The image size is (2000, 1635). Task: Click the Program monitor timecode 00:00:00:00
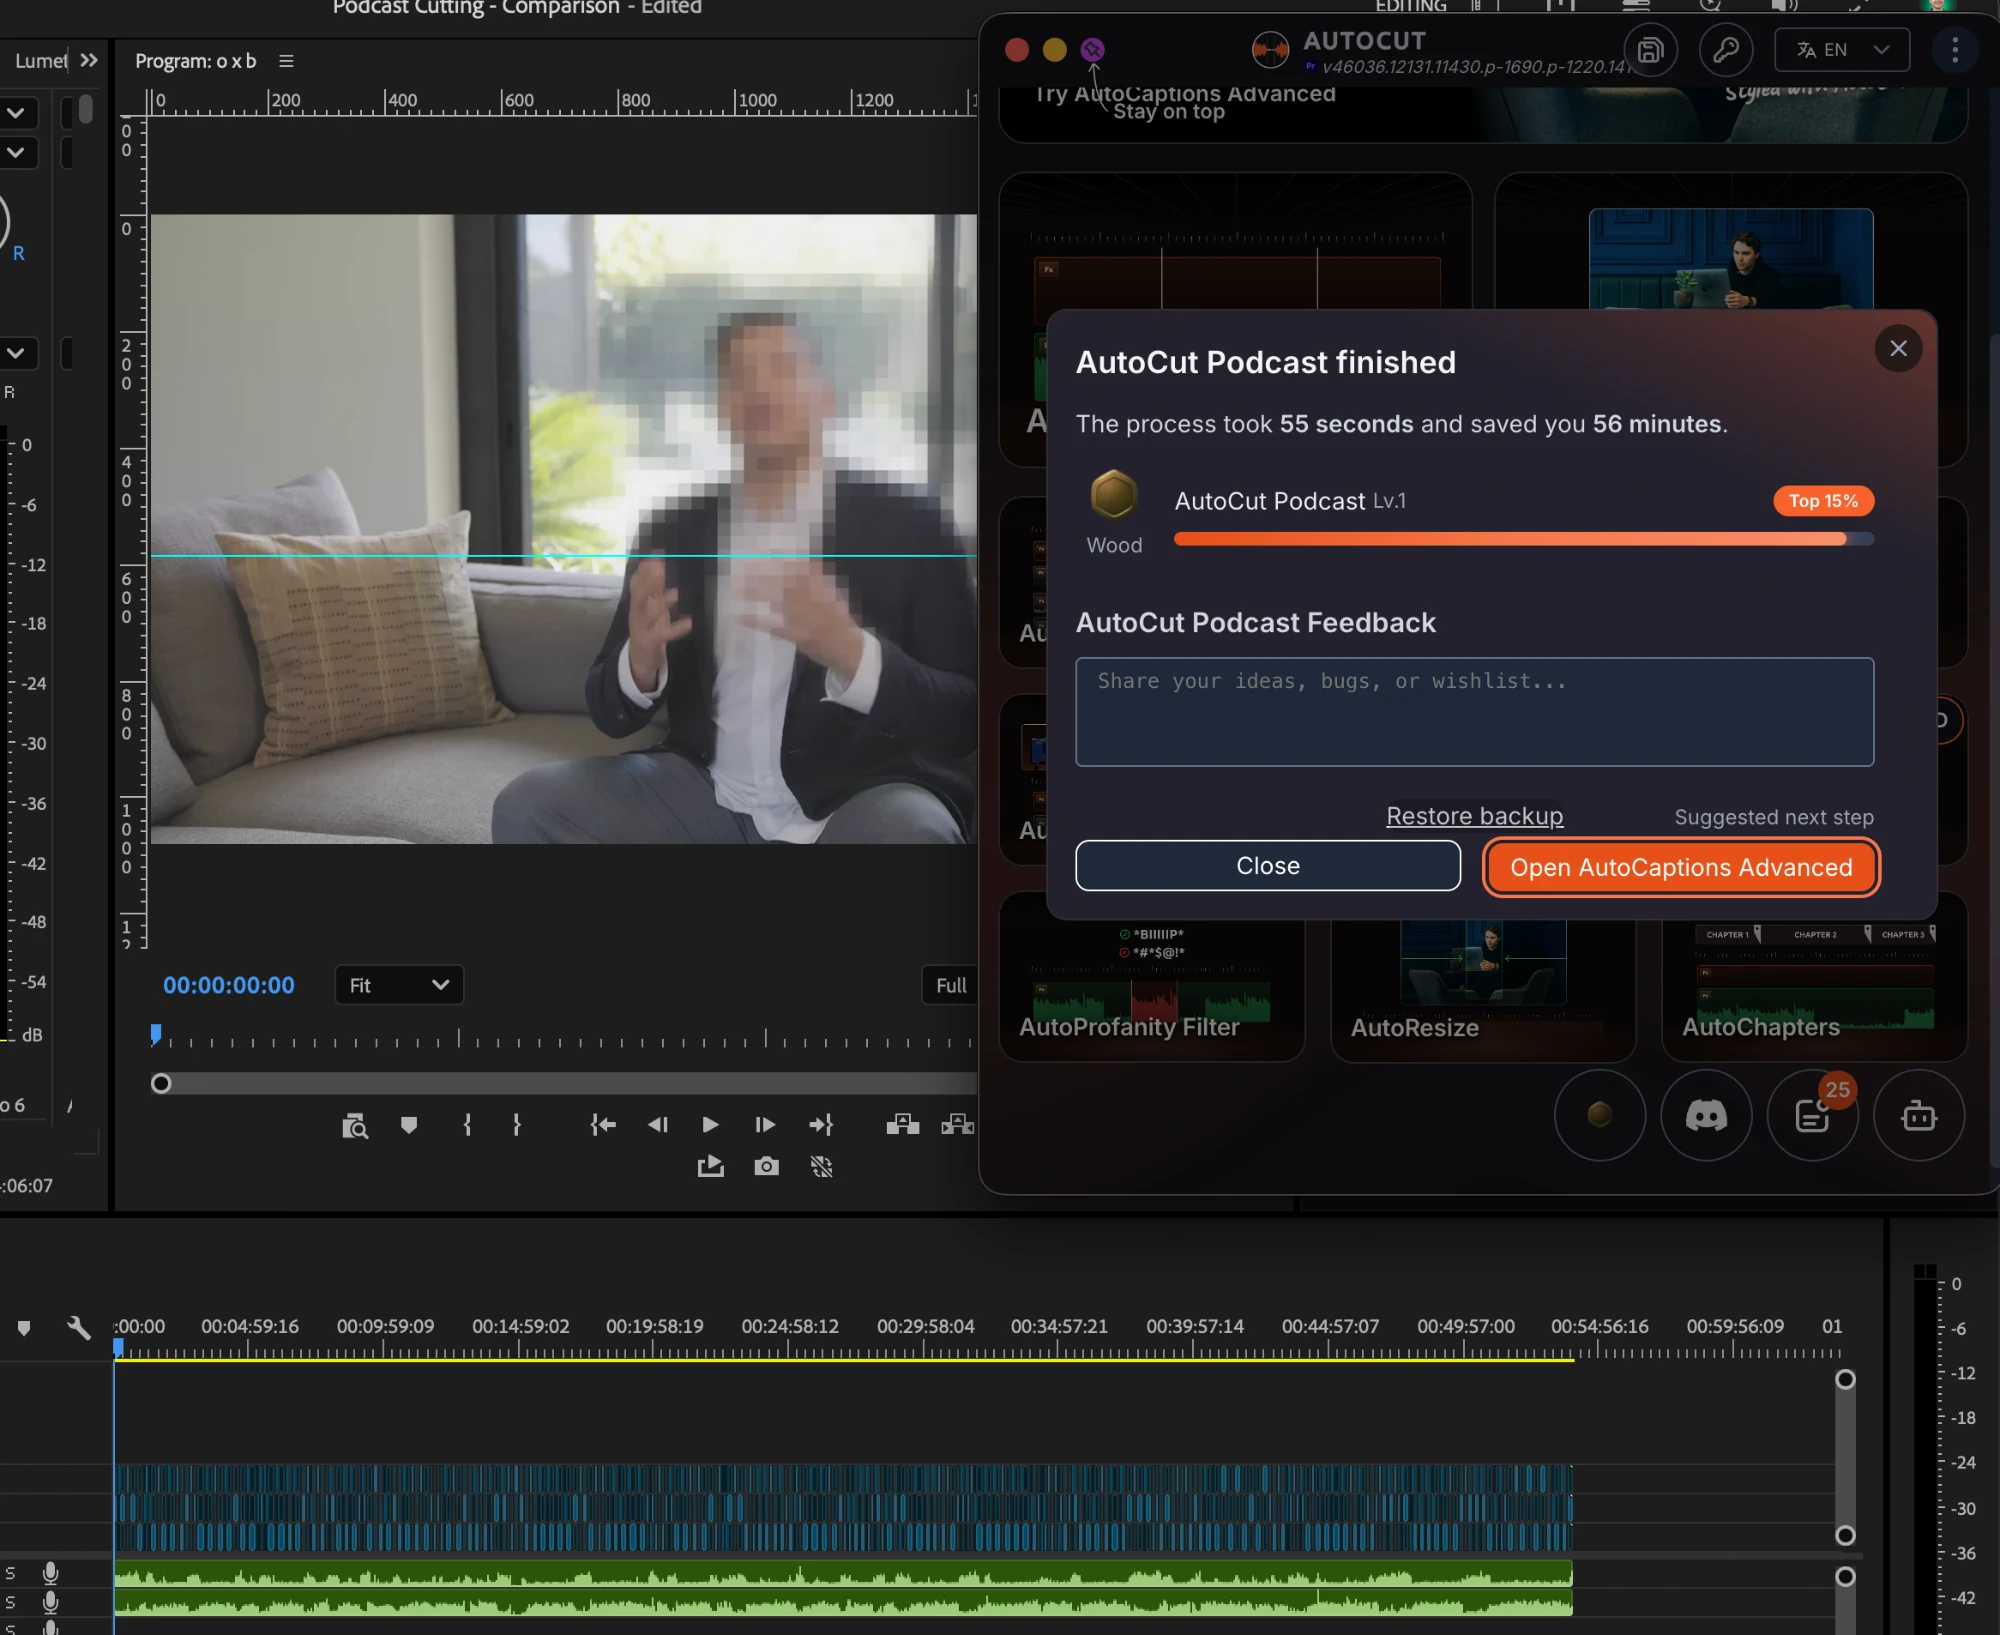(229, 985)
